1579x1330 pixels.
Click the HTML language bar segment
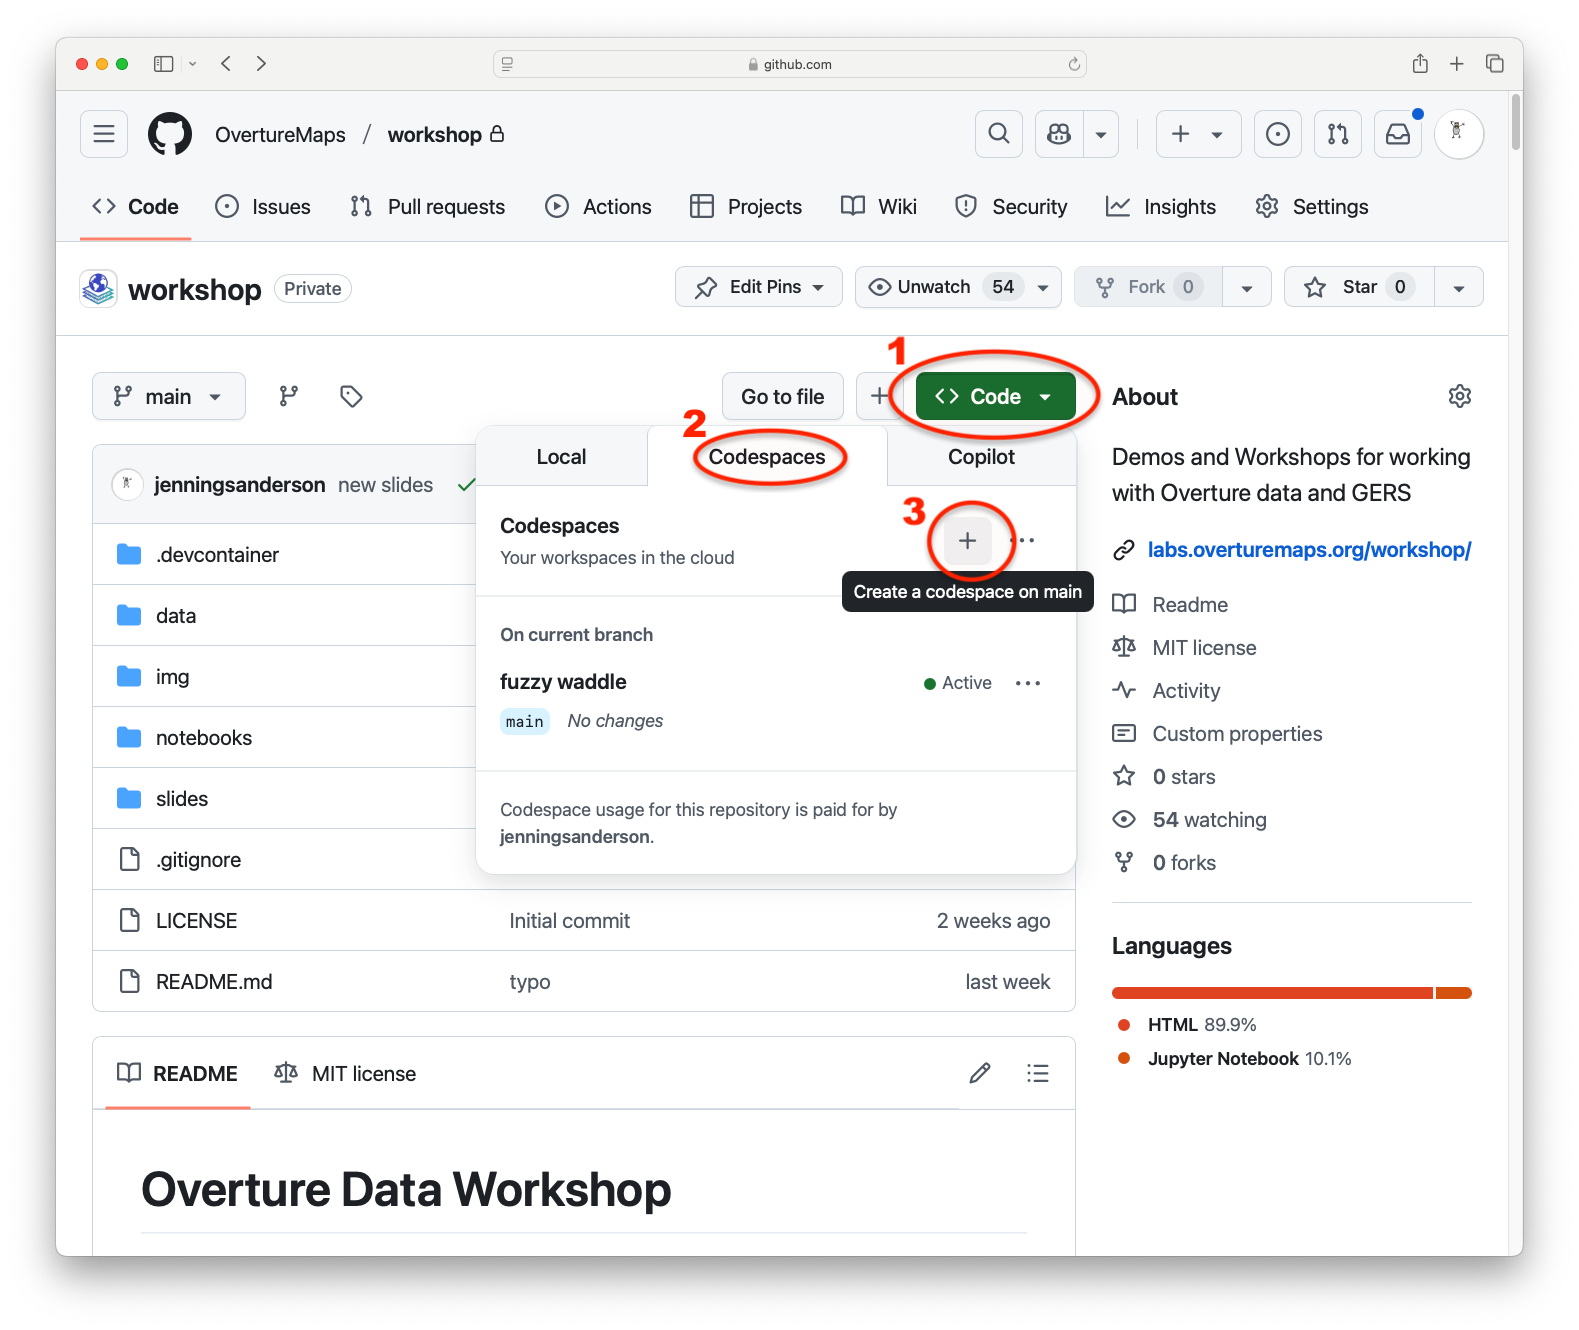pos(1272,993)
